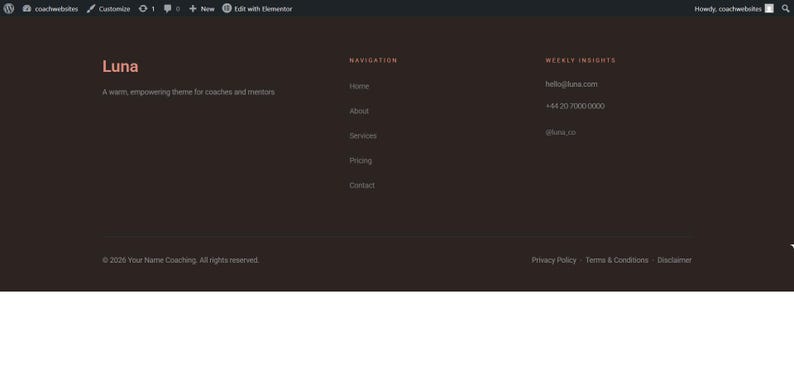Click the WordPress logo icon
The width and height of the screenshot is (794, 375).
[9, 8]
